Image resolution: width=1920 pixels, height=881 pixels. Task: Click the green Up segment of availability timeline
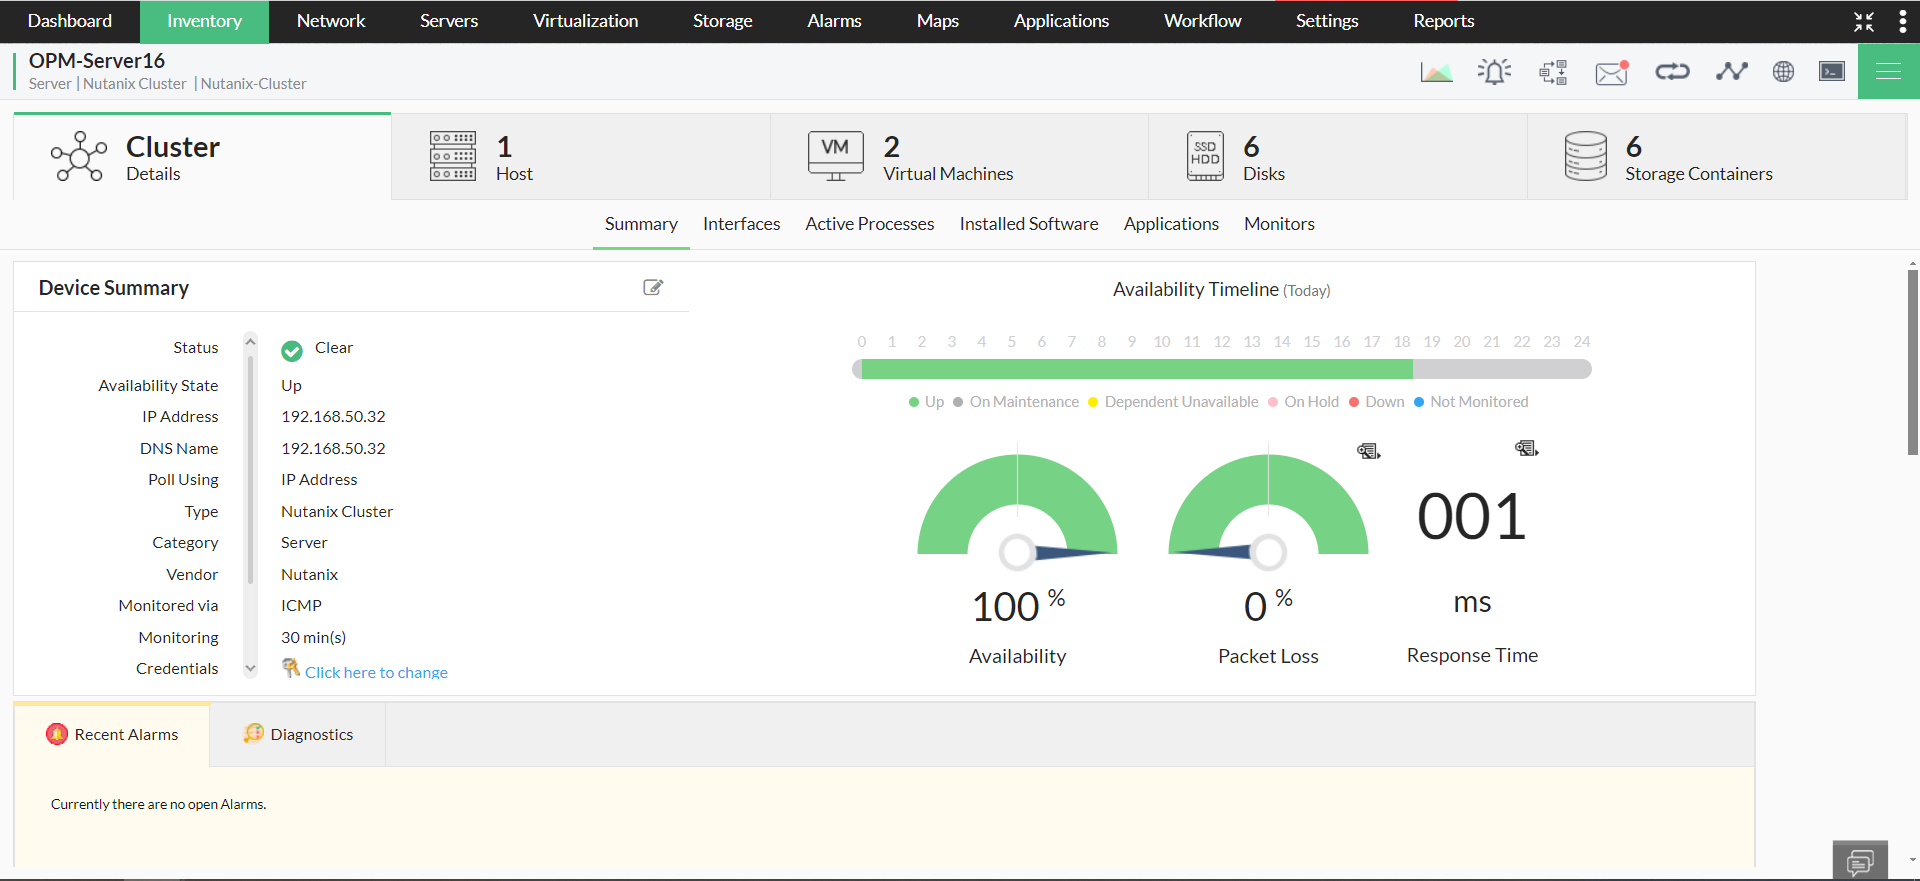(x=1136, y=370)
